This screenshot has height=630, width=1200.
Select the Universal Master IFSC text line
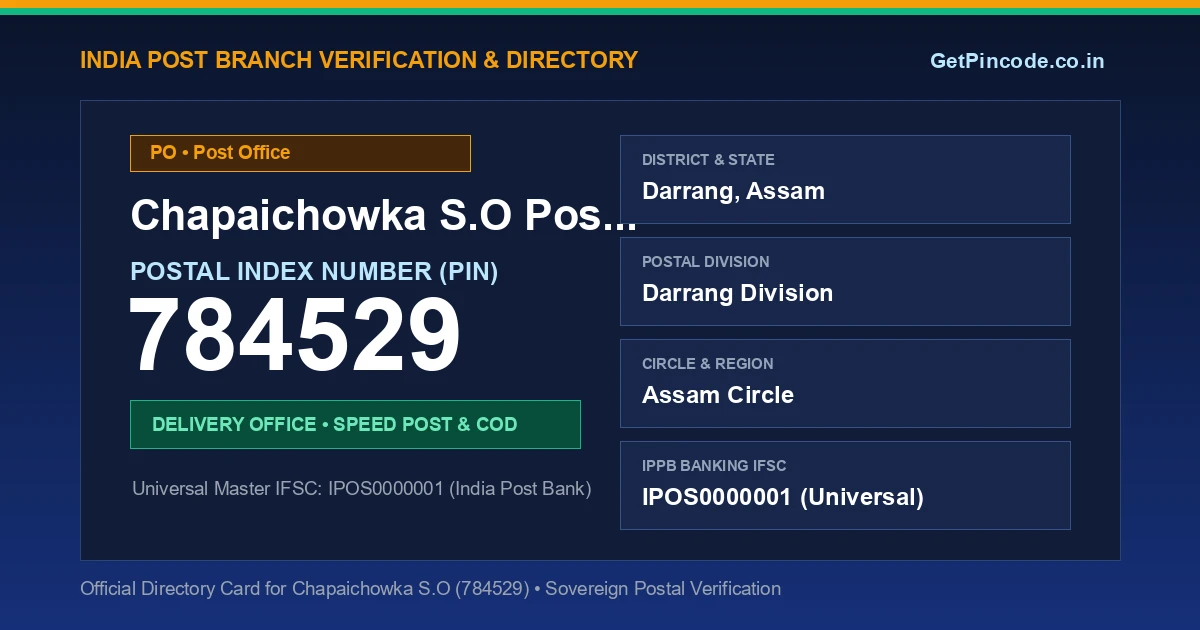[x=362, y=489]
